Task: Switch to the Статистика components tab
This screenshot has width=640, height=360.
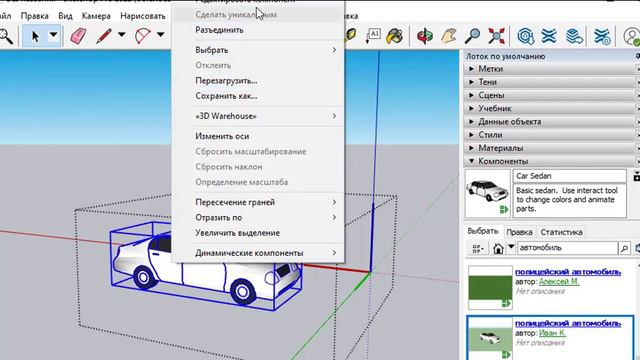Action: [561, 232]
